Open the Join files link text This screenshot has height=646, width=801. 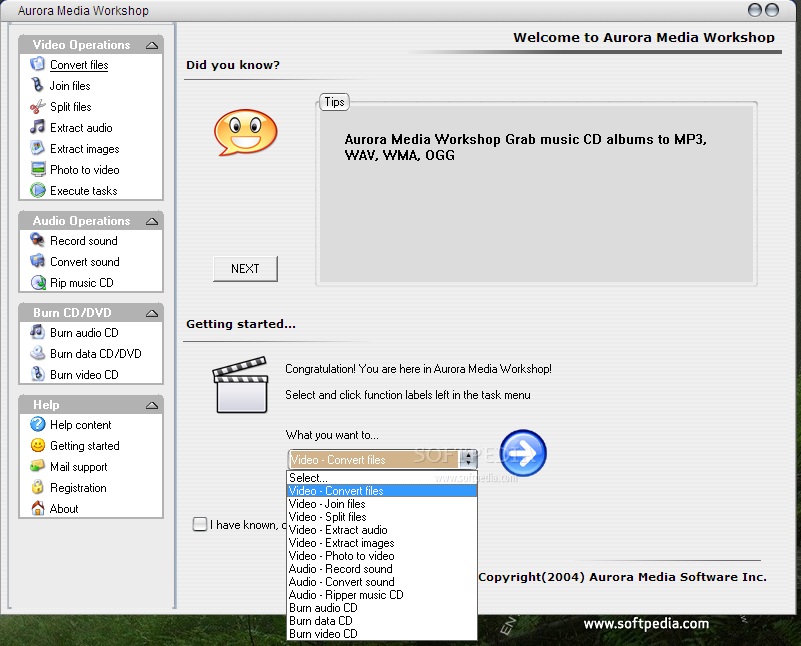pos(70,86)
